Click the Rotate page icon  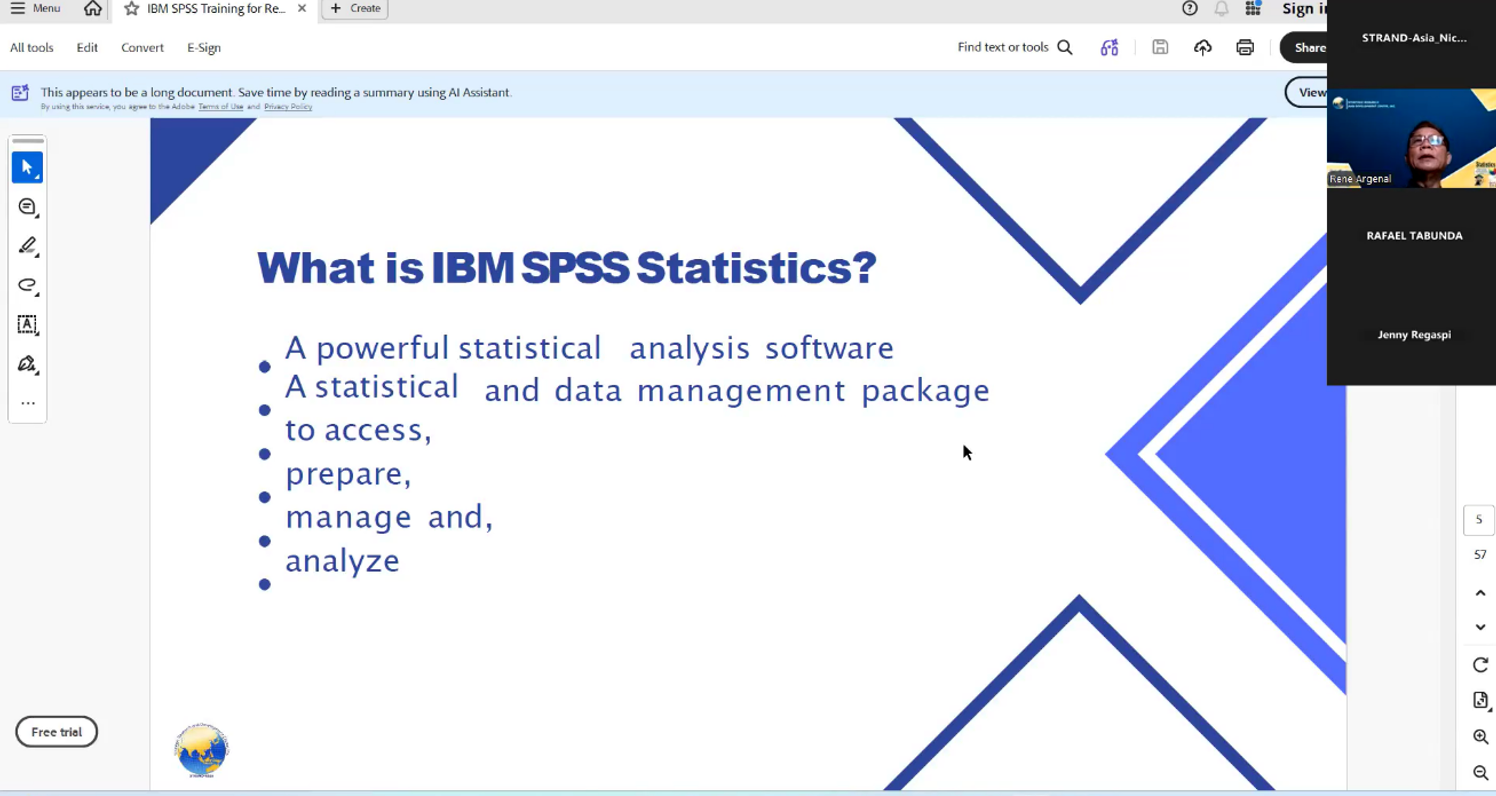1481,665
